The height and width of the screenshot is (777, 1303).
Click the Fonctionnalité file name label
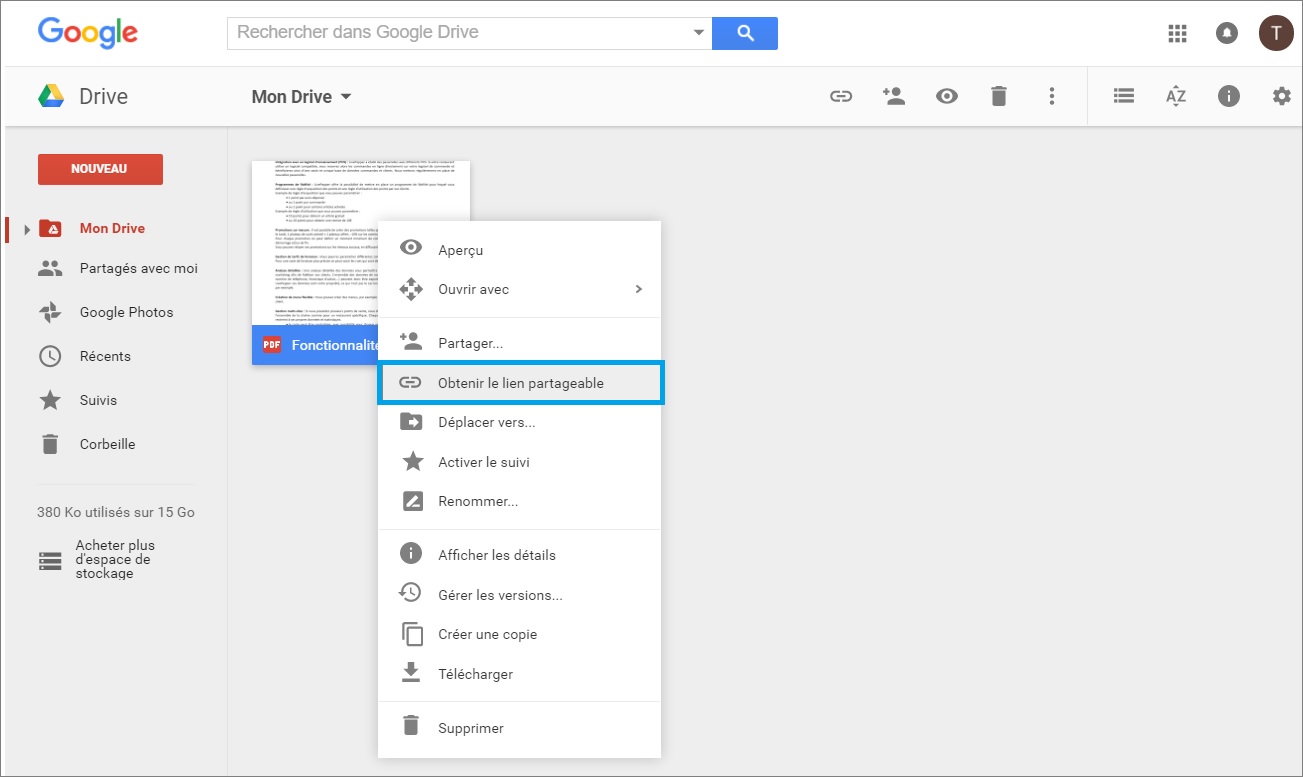coord(336,345)
